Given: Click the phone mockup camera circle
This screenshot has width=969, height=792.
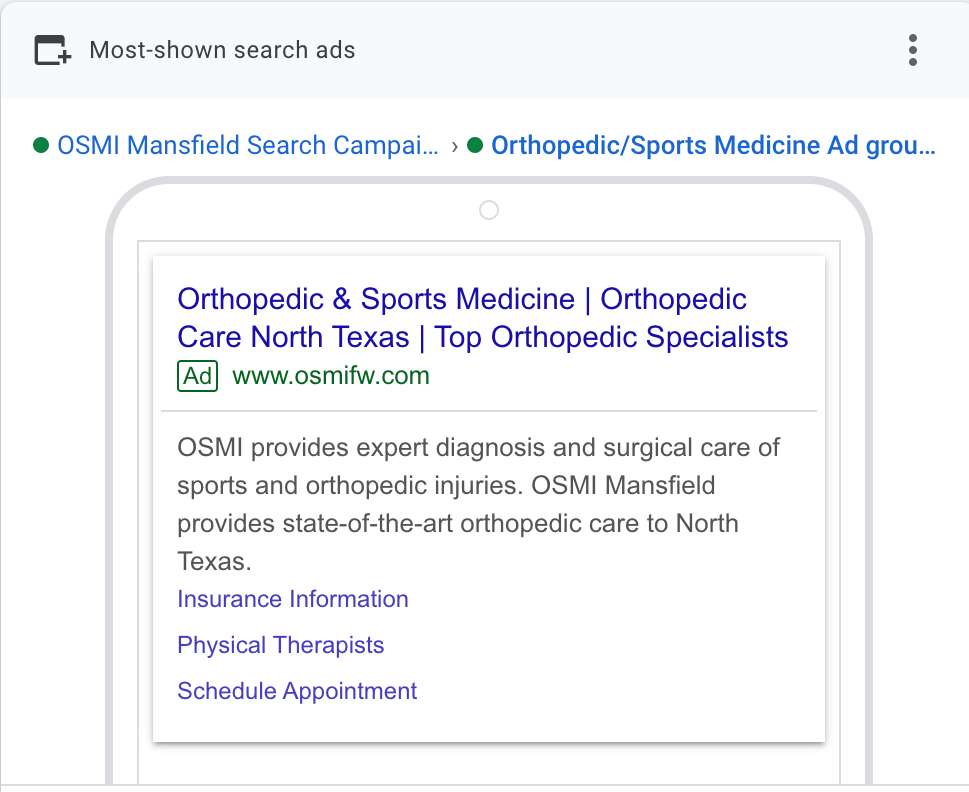Looking at the screenshot, I should pyautogui.click(x=489, y=210).
